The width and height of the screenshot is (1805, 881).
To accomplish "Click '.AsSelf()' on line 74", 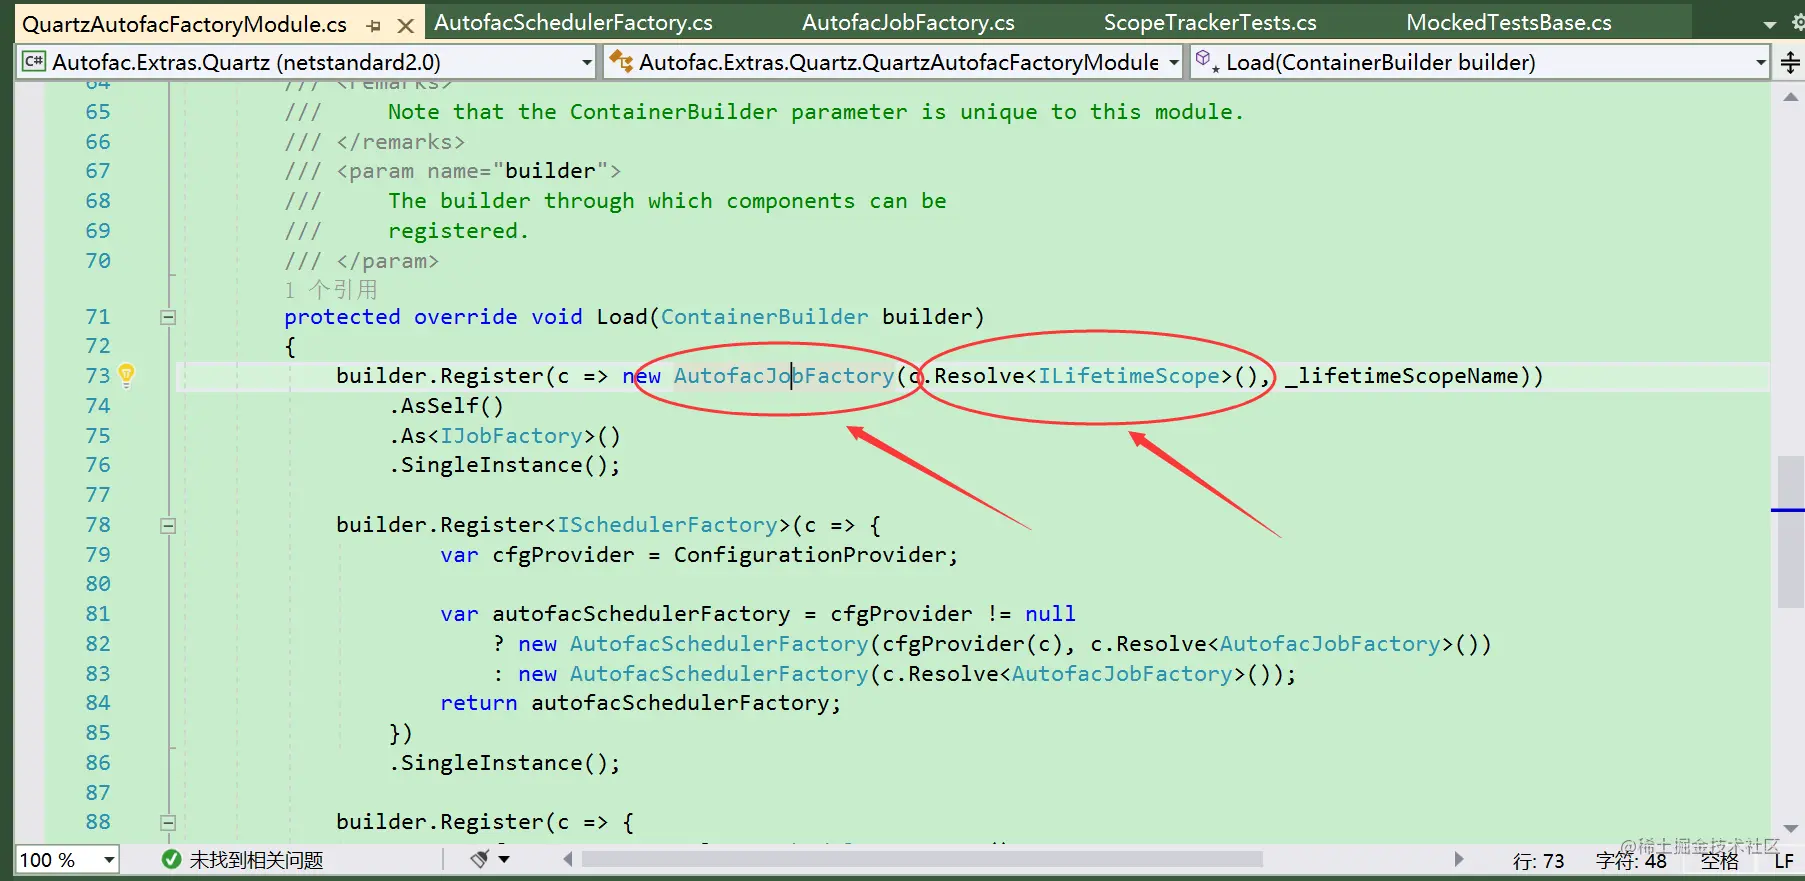I will [x=446, y=406].
